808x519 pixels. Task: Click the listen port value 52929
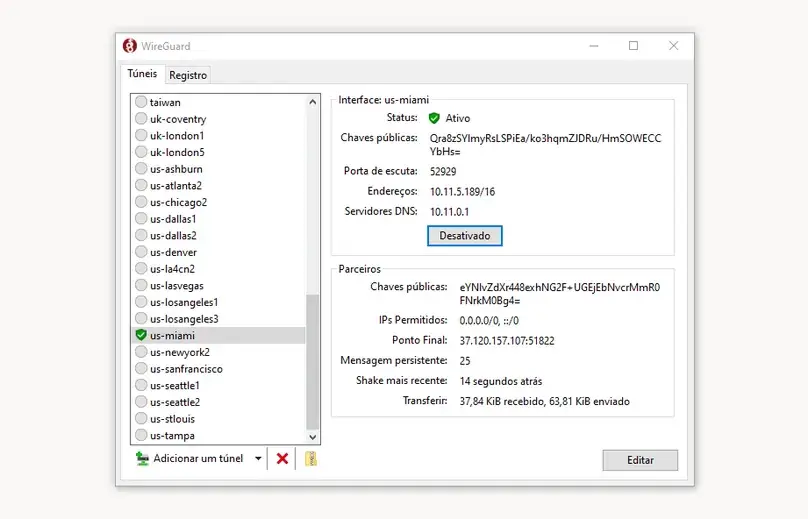443,172
